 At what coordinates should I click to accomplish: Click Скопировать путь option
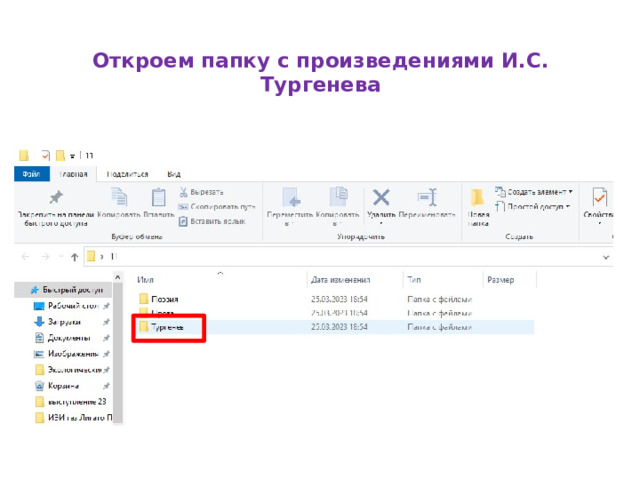(x=217, y=207)
